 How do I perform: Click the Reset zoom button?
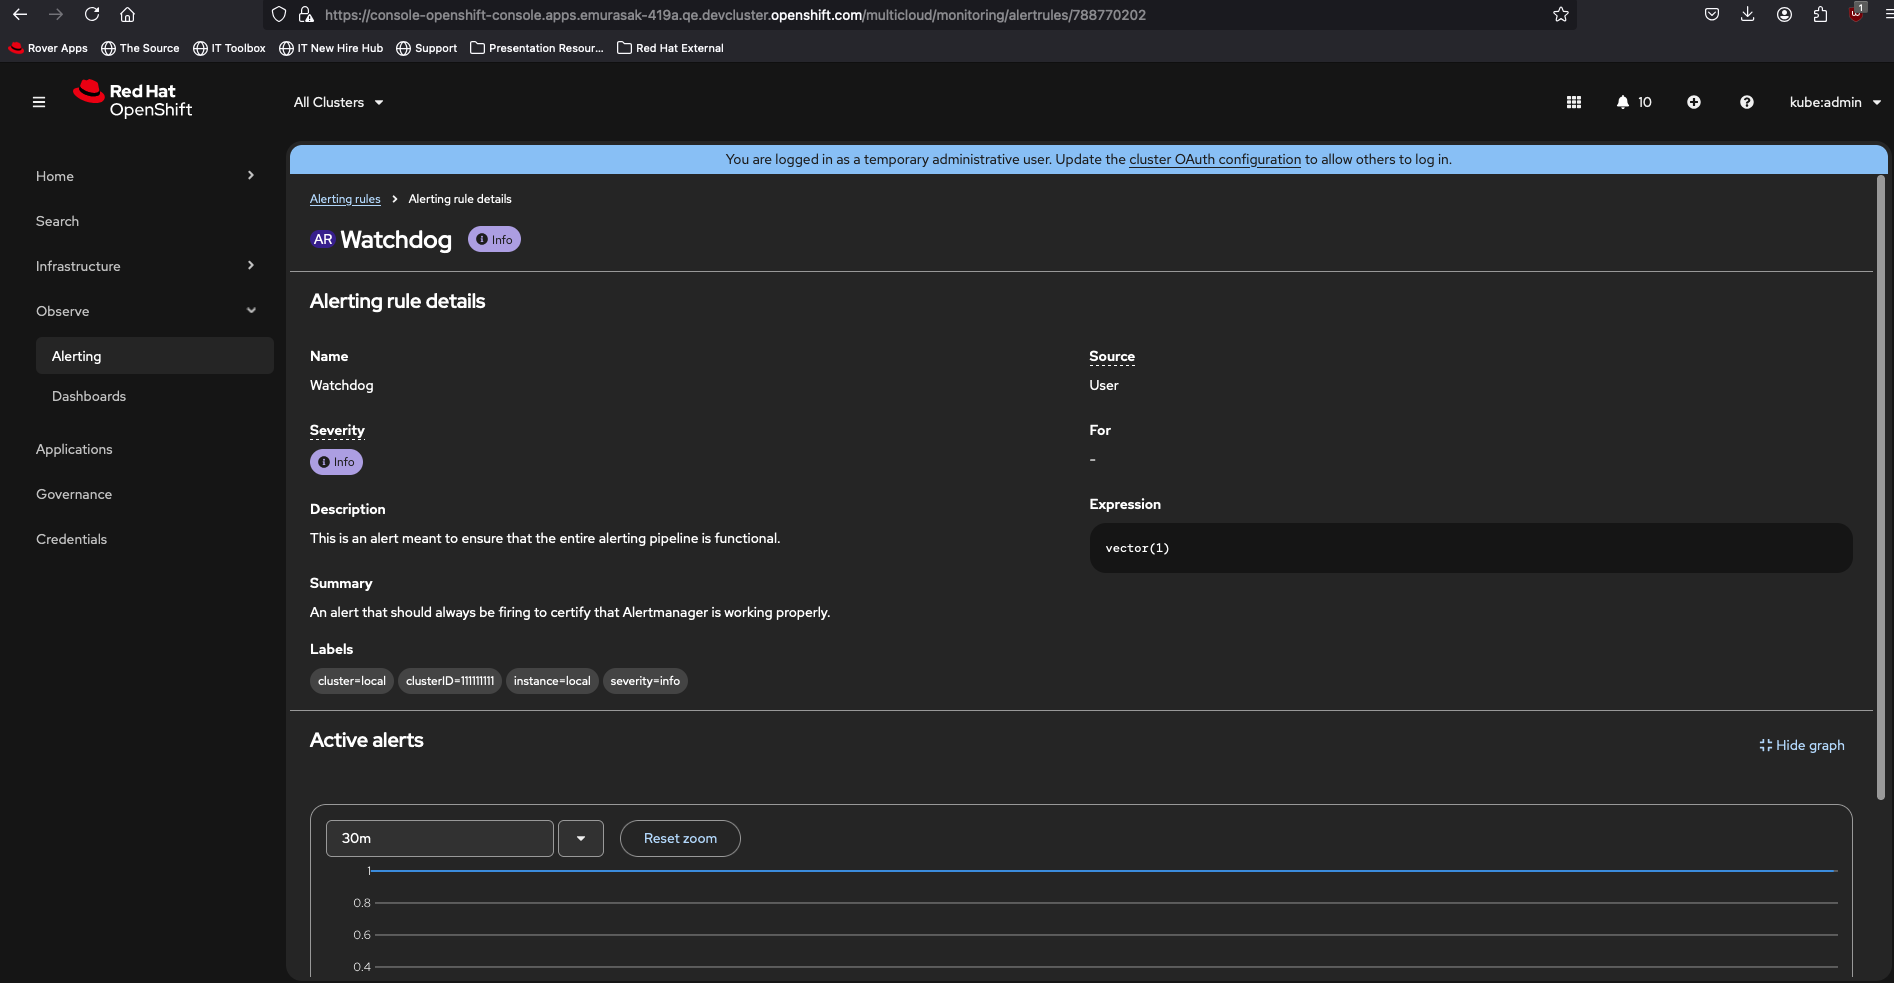[x=680, y=838]
